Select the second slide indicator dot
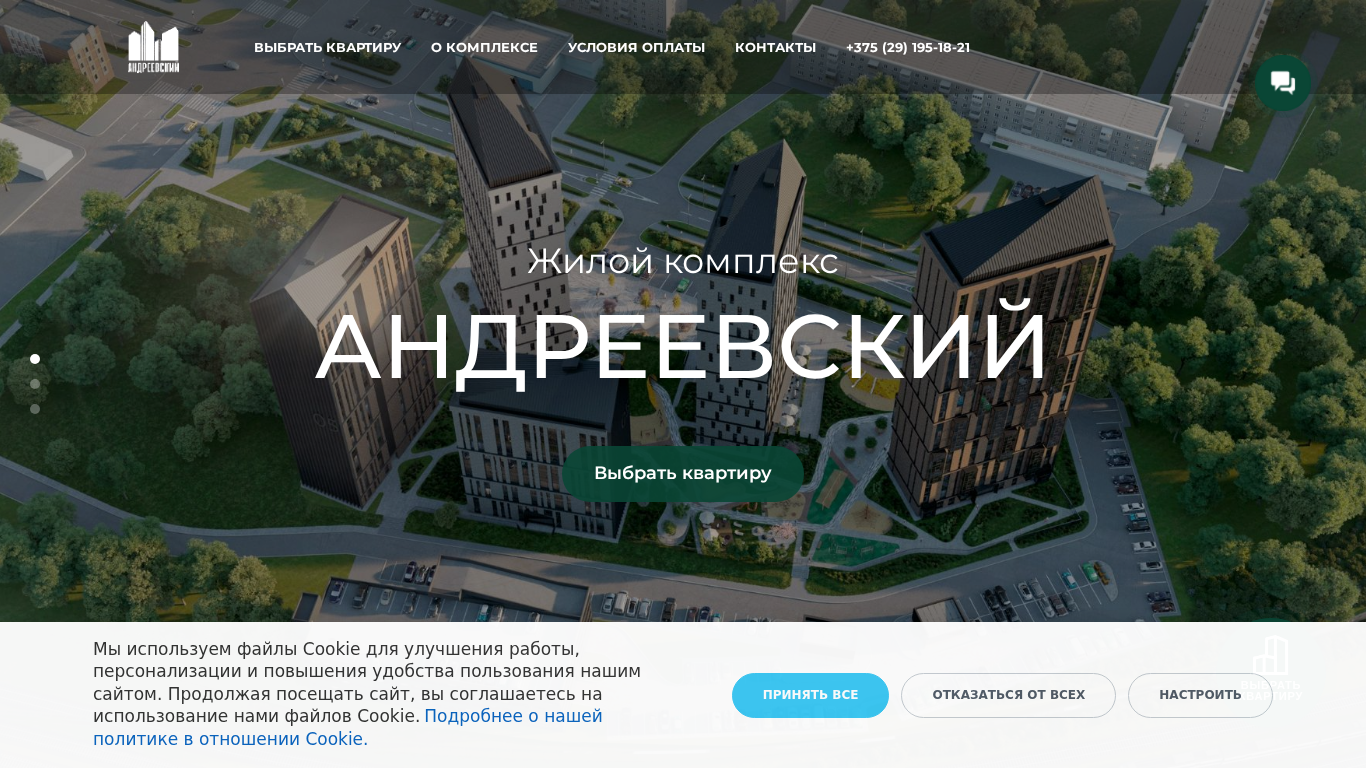 [x=35, y=384]
